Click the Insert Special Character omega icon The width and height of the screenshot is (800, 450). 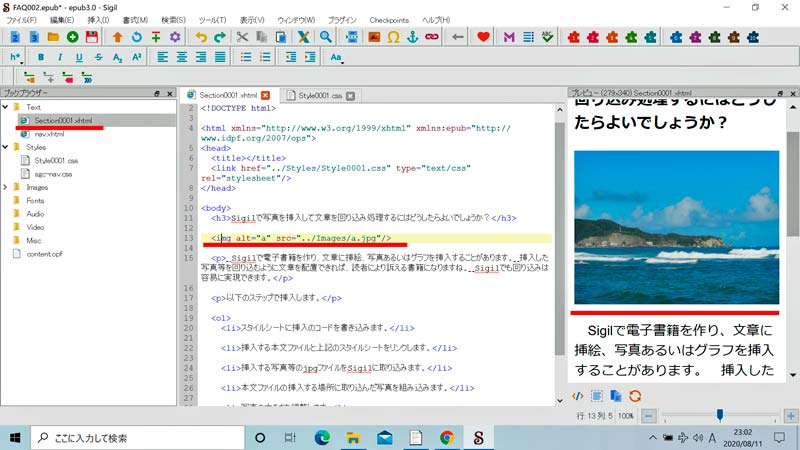coord(393,37)
